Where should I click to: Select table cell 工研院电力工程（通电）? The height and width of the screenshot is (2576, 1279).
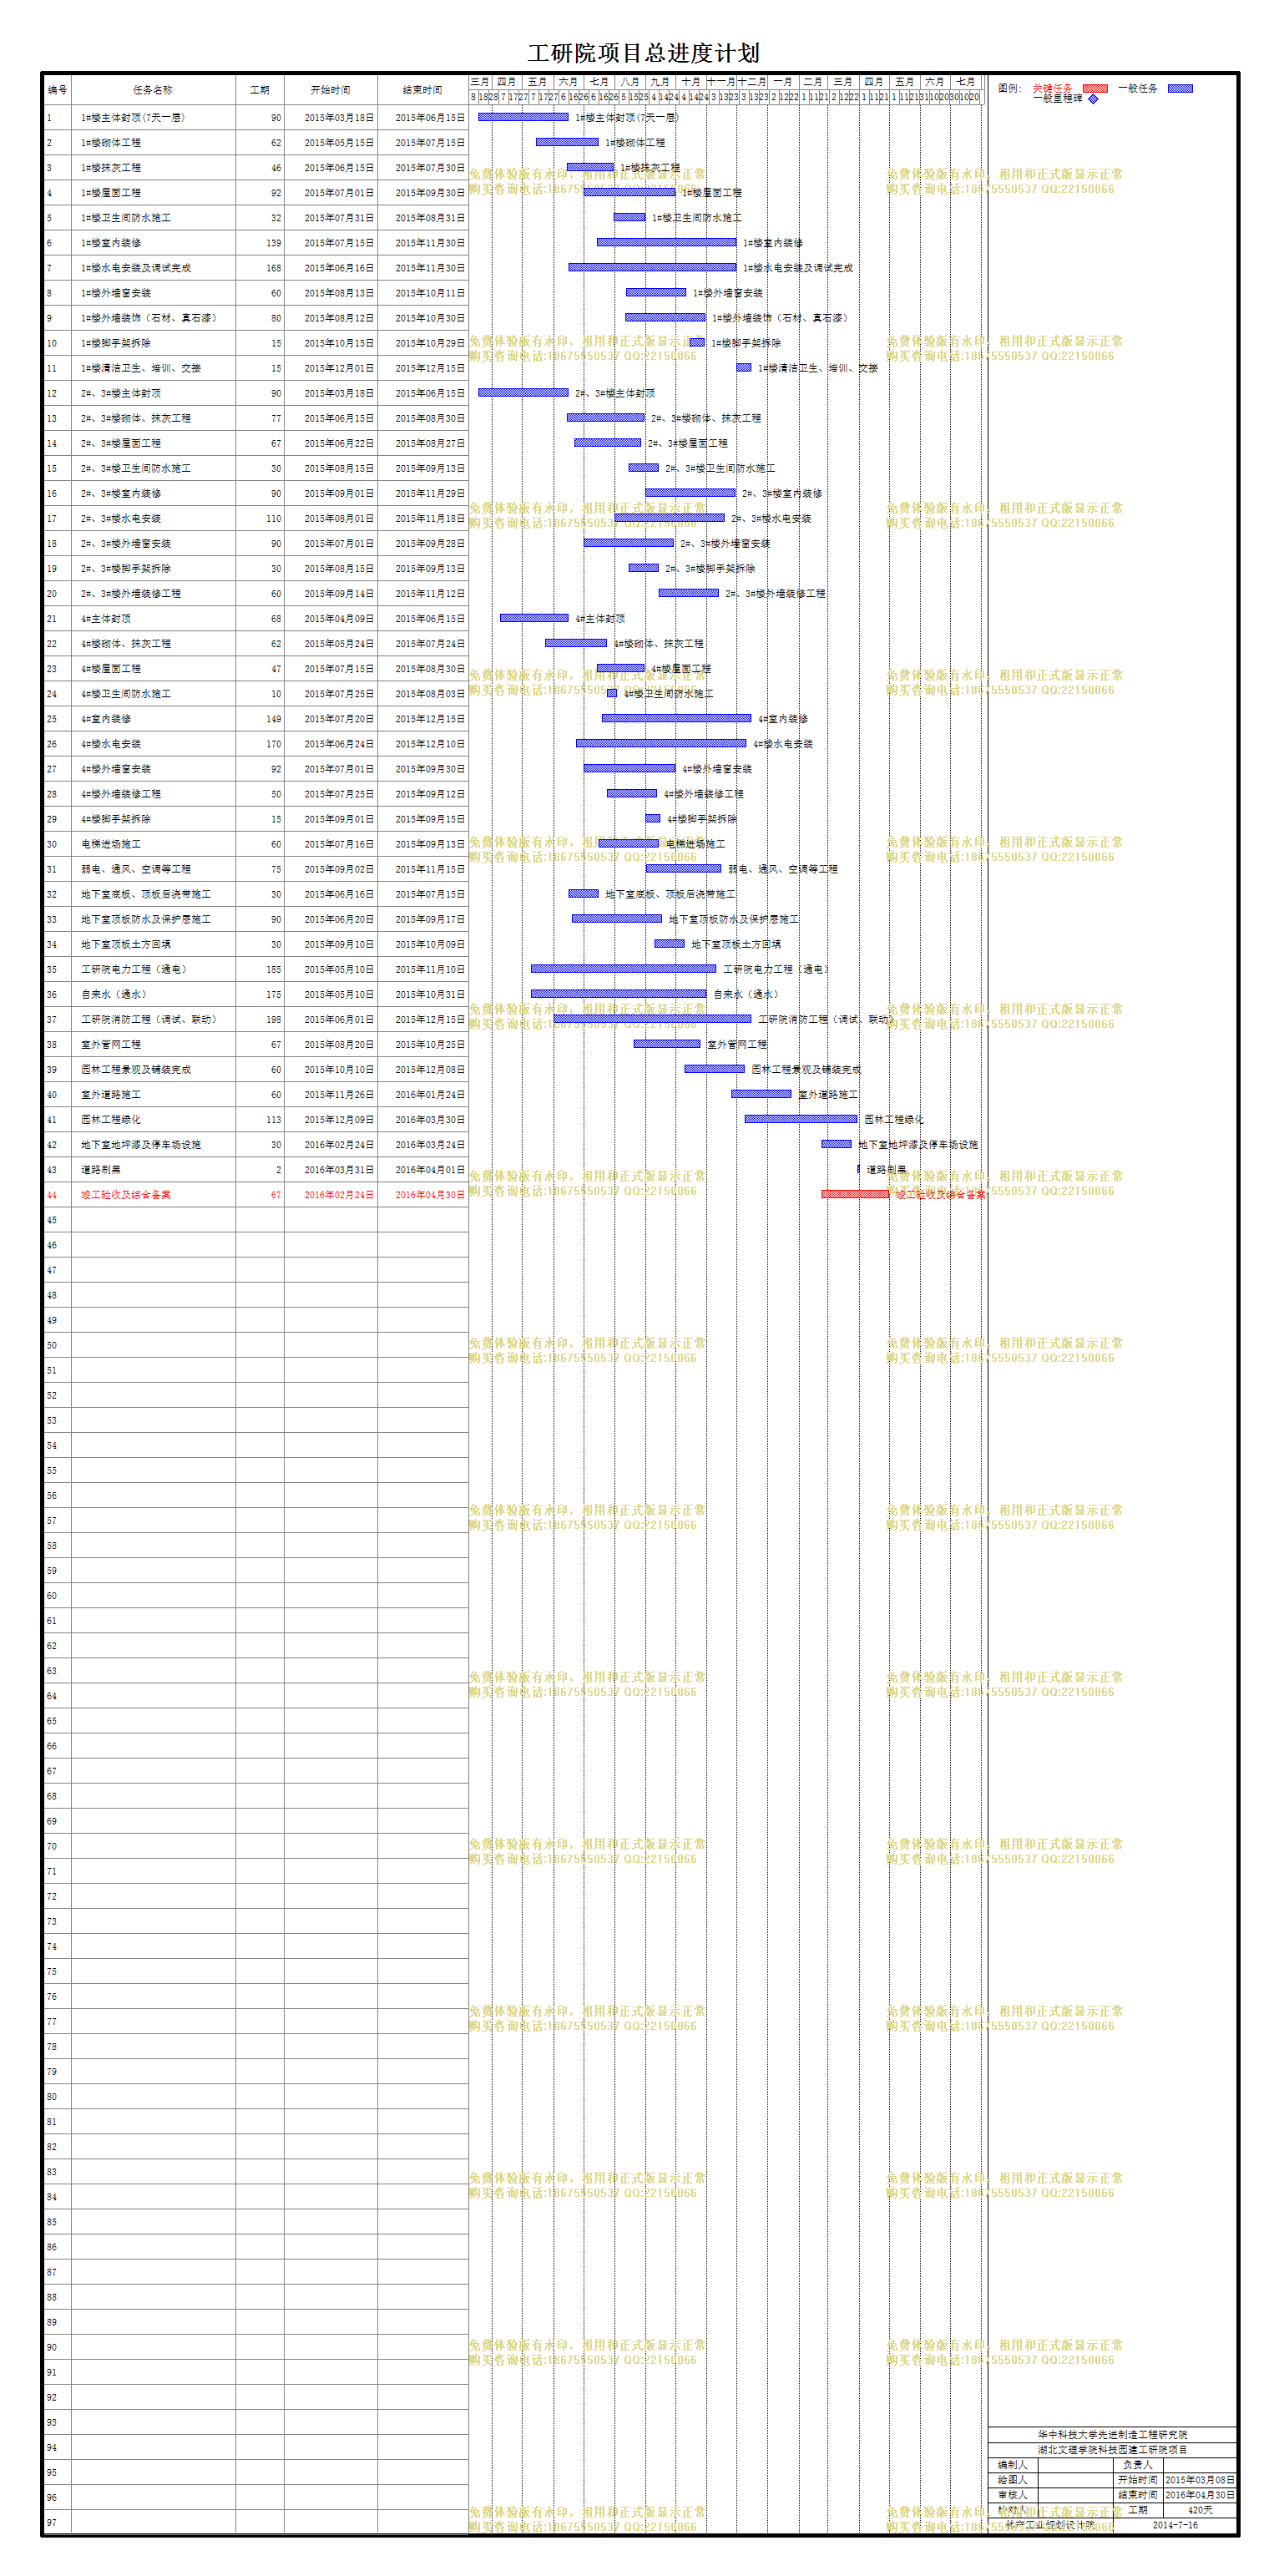(153, 969)
